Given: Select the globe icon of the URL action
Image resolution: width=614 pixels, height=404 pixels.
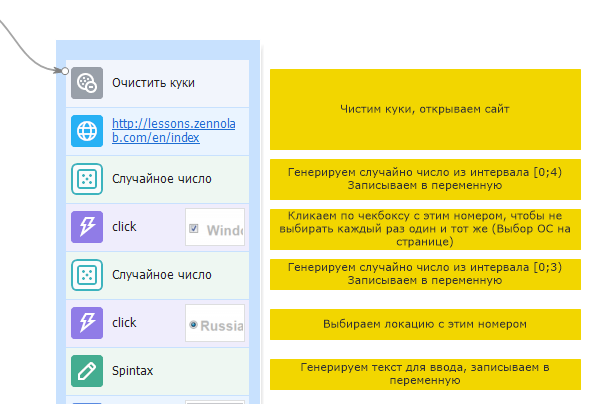Looking at the screenshot, I should [x=87, y=131].
